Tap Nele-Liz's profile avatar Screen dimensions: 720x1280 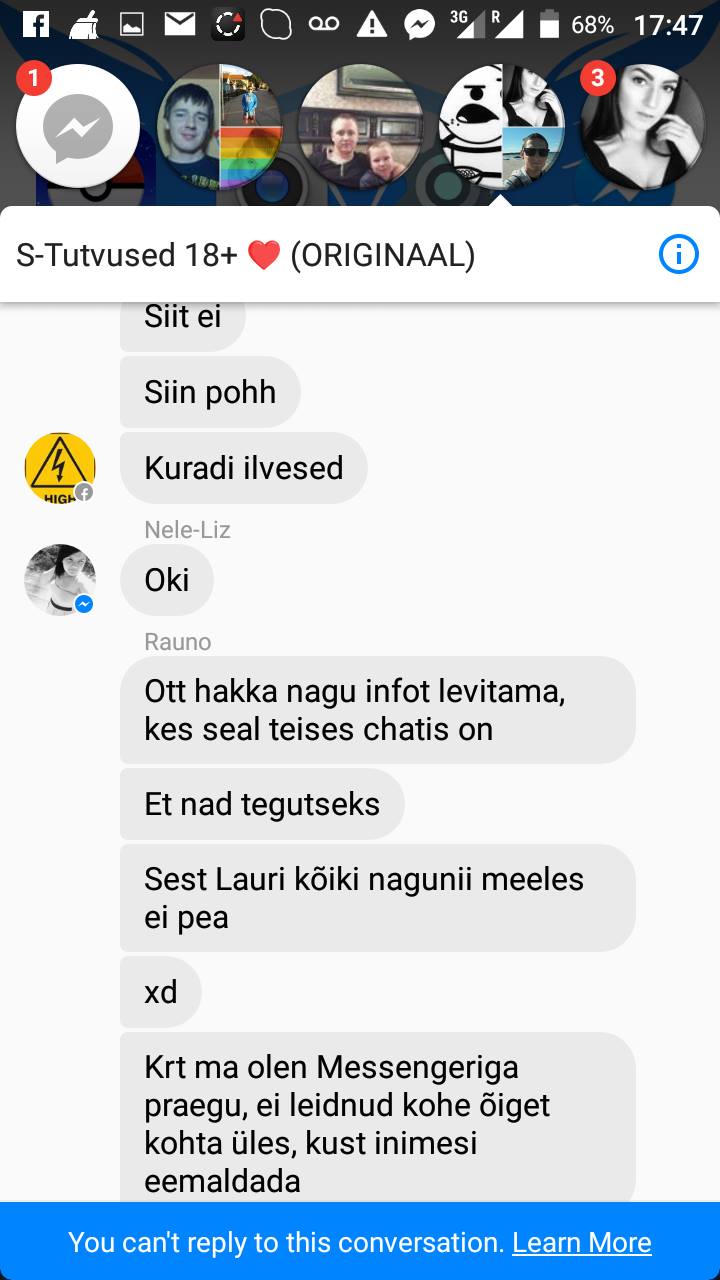tap(60, 580)
